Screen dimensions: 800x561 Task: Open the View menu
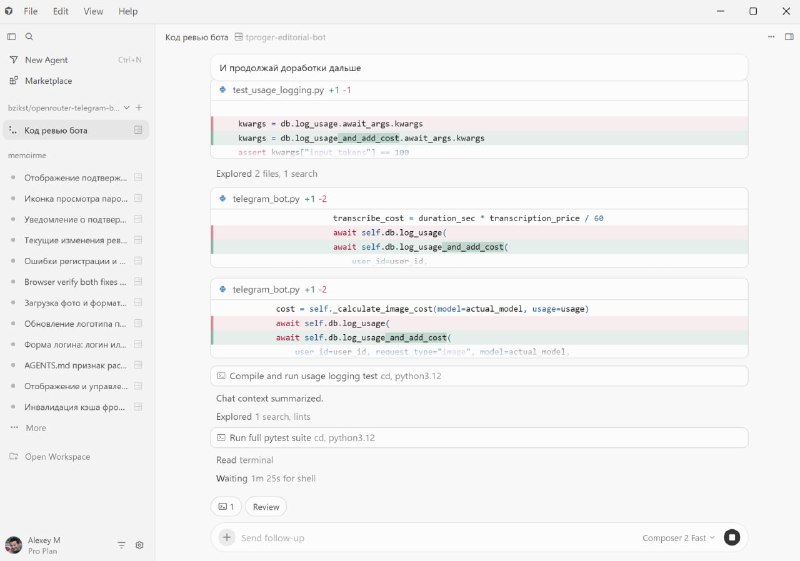point(93,11)
